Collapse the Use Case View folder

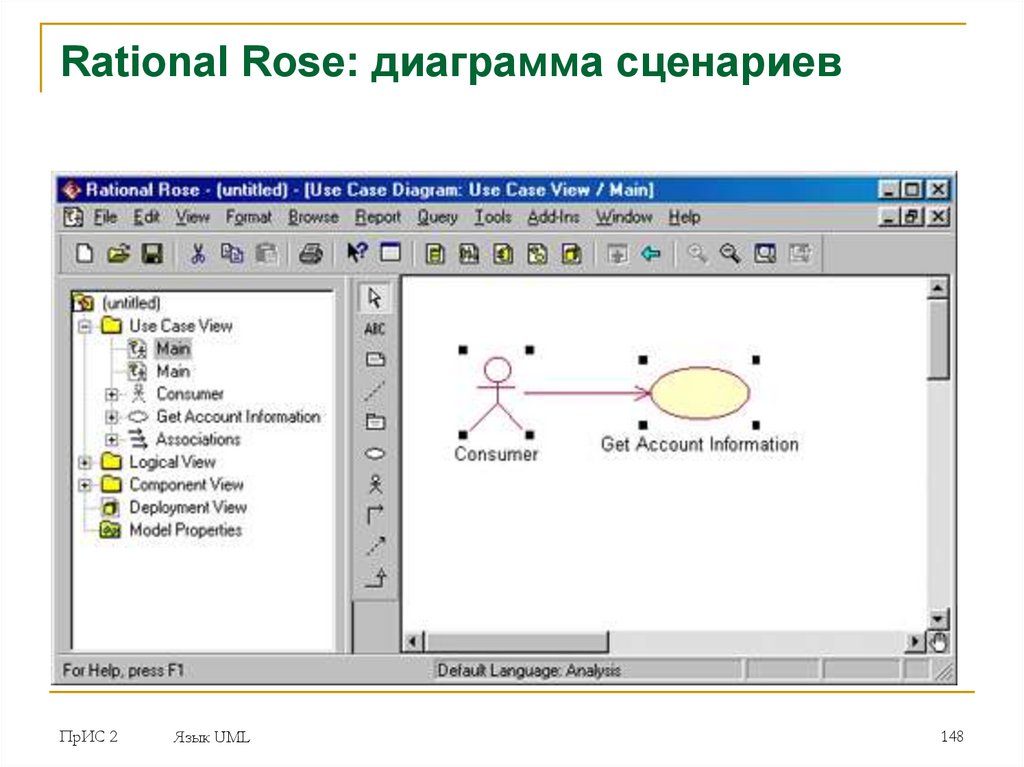84,325
